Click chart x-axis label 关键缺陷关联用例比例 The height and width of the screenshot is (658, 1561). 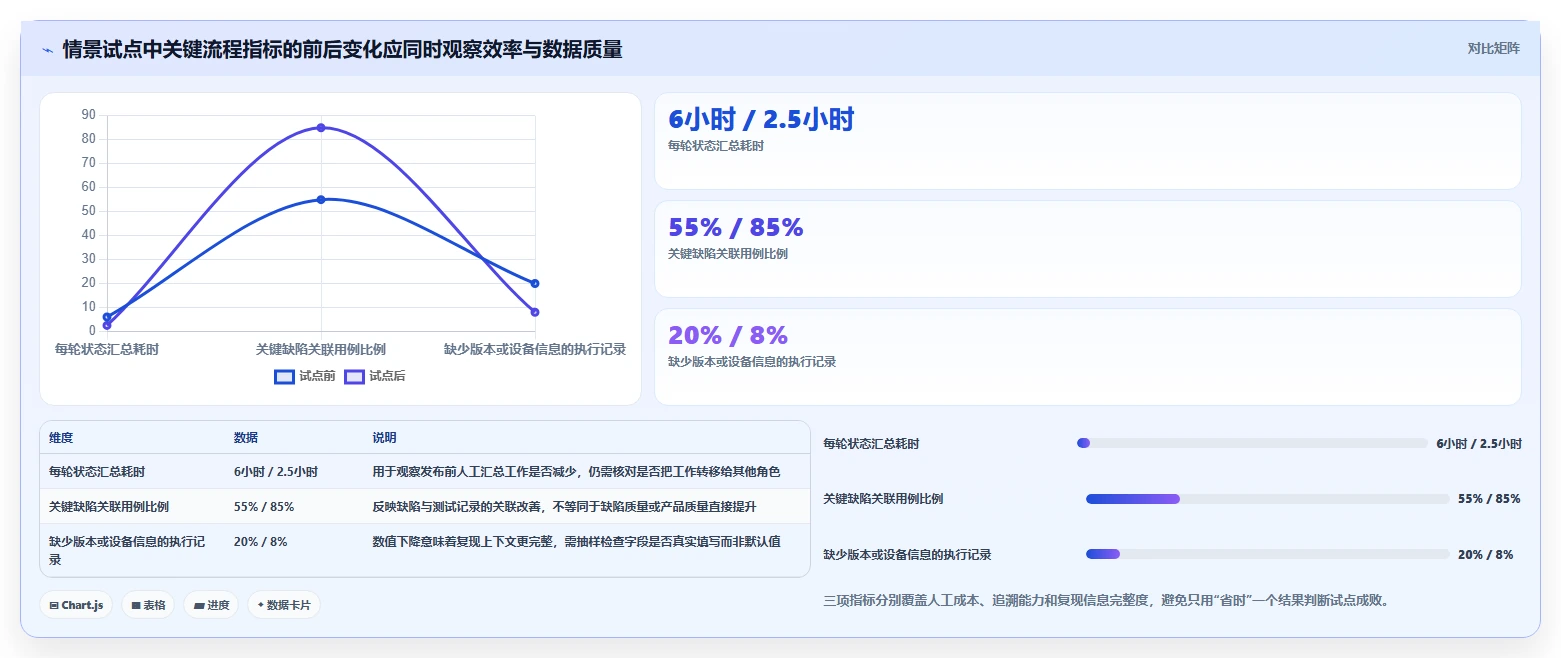tap(321, 349)
